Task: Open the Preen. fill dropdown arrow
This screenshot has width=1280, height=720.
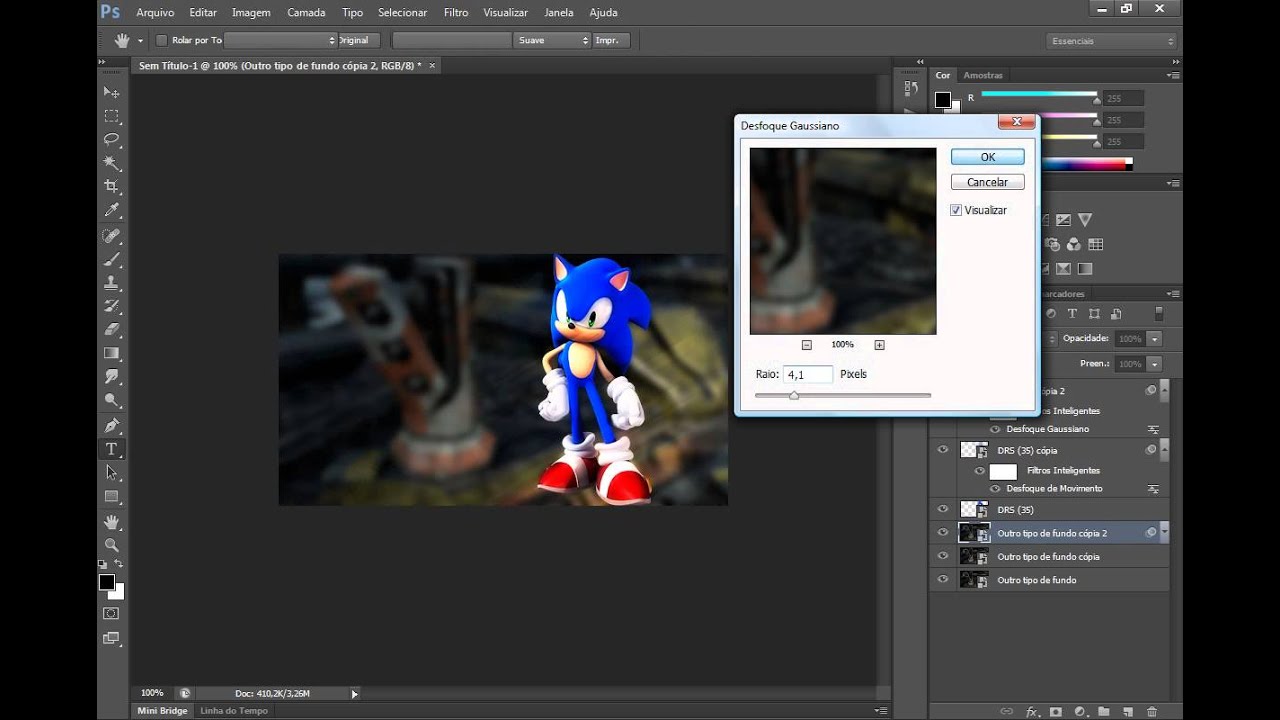Action: (x=1155, y=364)
